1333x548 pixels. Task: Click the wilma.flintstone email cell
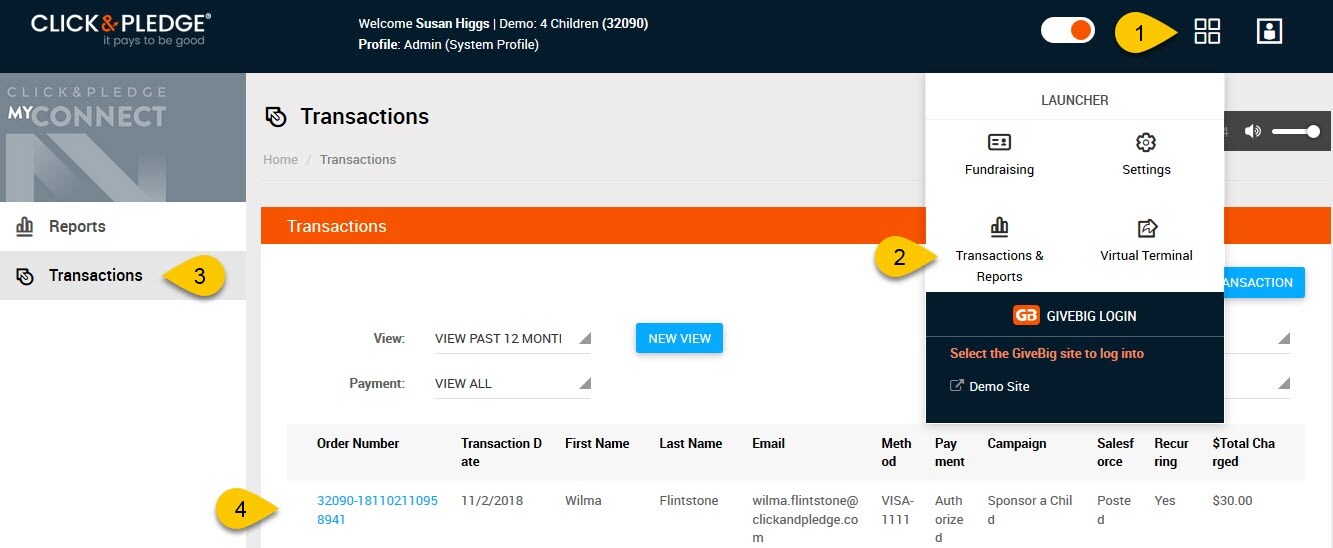805,519
